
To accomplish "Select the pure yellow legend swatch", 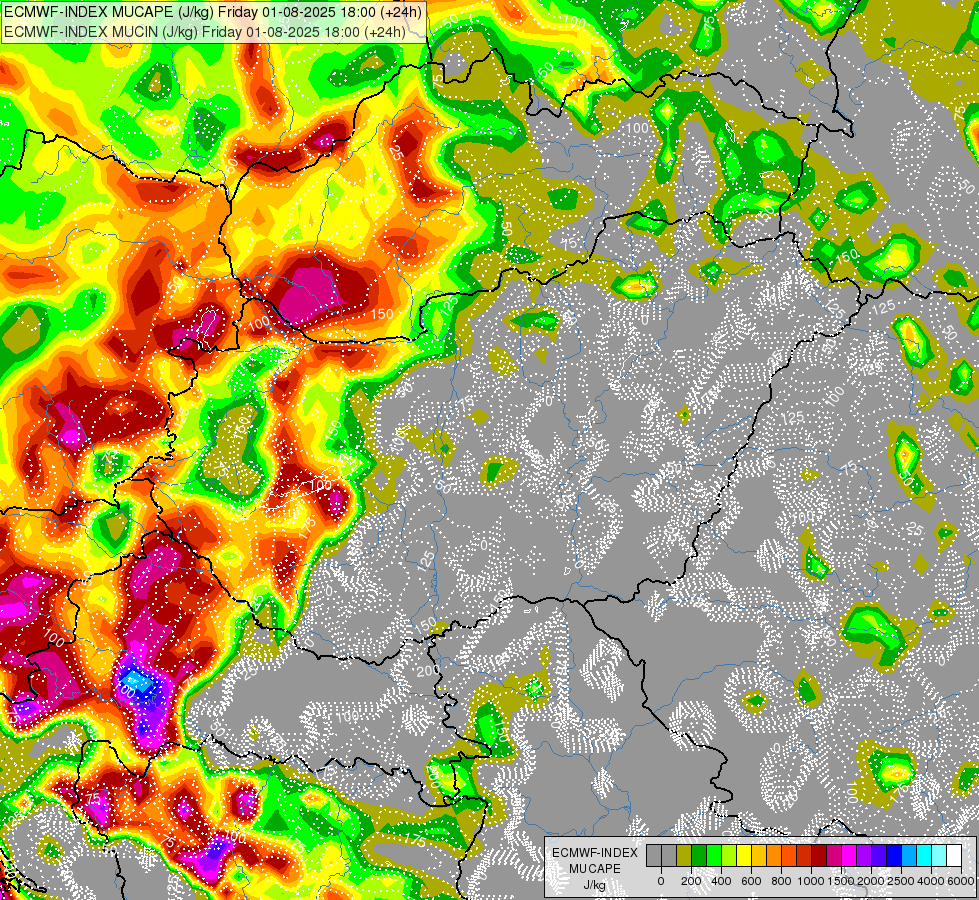I will (744, 856).
